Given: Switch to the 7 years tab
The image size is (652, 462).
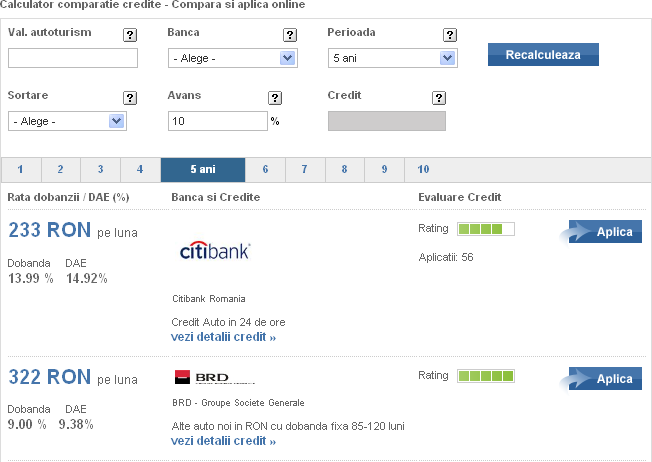Looking at the screenshot, I should pos(305,170).
